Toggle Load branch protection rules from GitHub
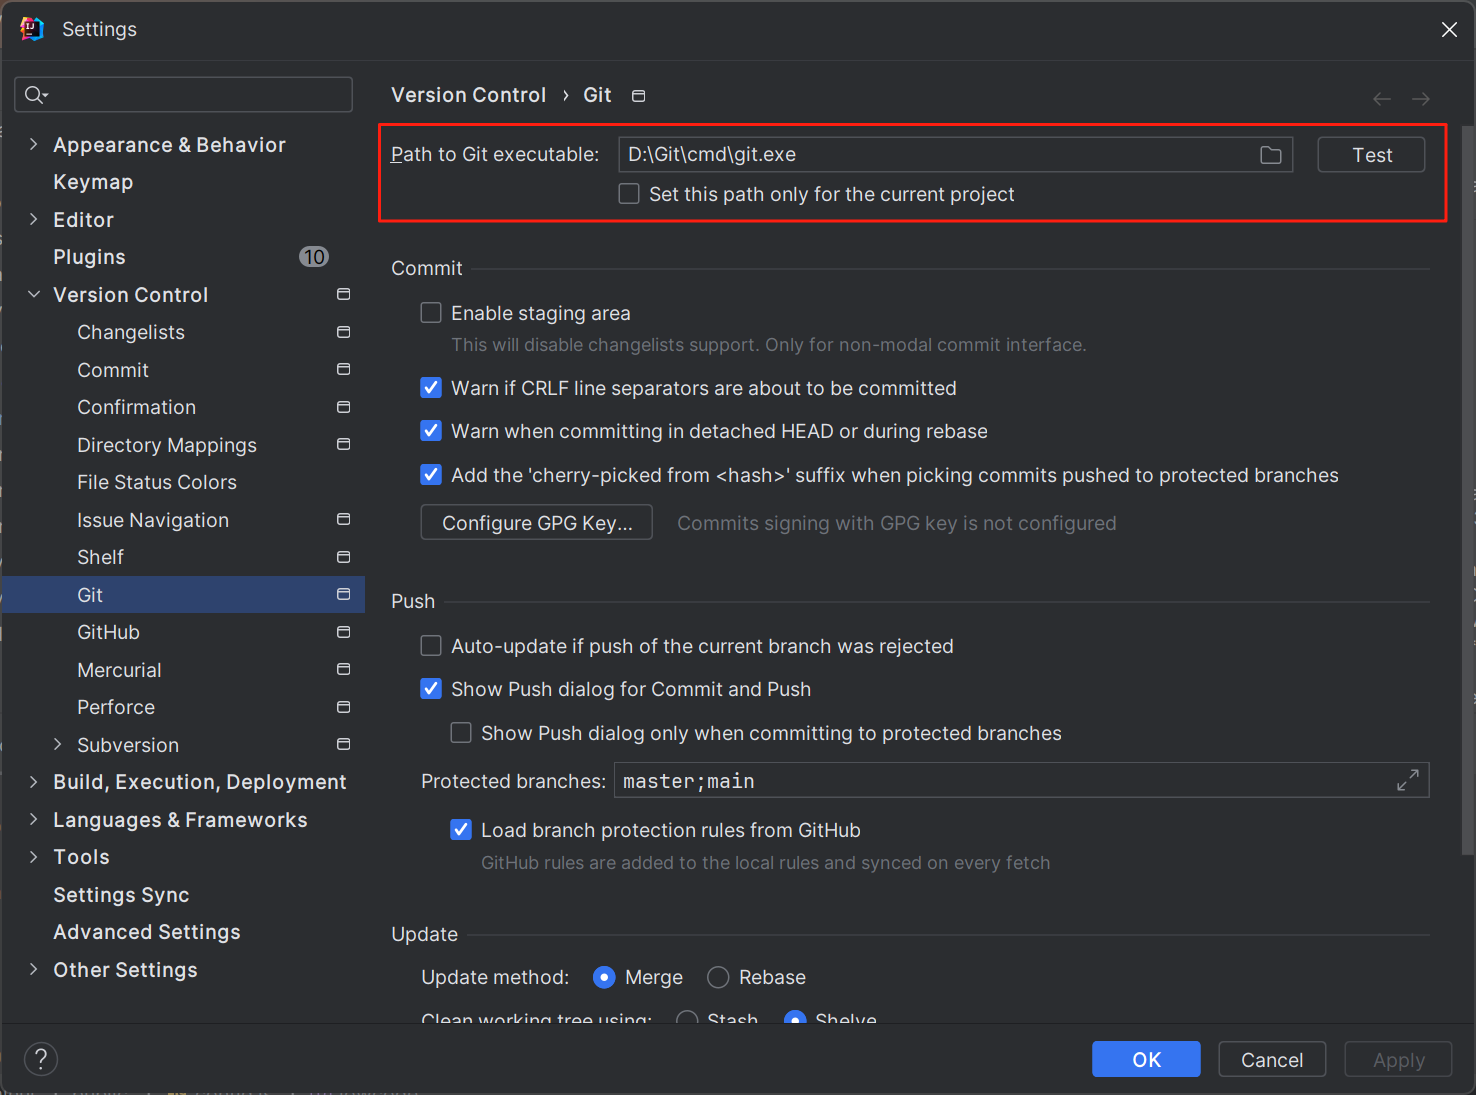 [461, 830]
